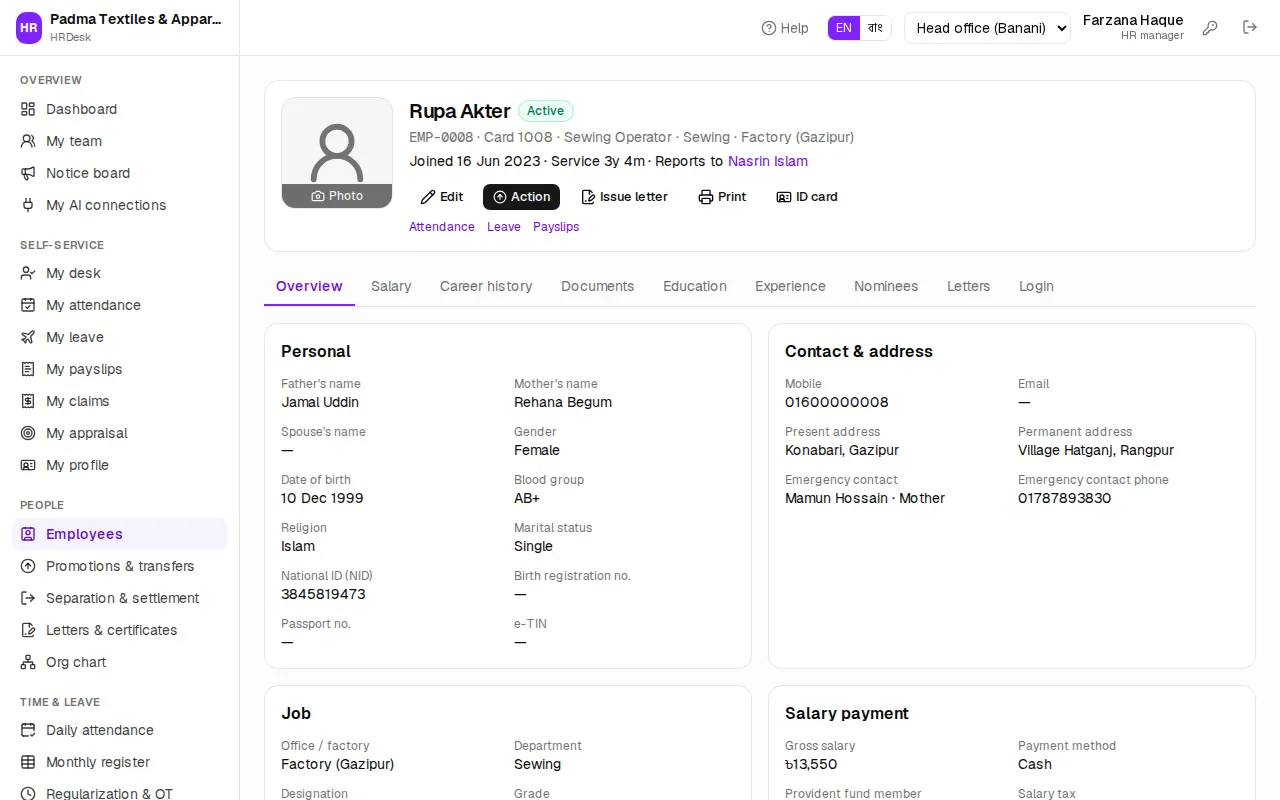Click the Edit employee button
The width and height of the screenshot is (1280, 800).
coord(442,197)
